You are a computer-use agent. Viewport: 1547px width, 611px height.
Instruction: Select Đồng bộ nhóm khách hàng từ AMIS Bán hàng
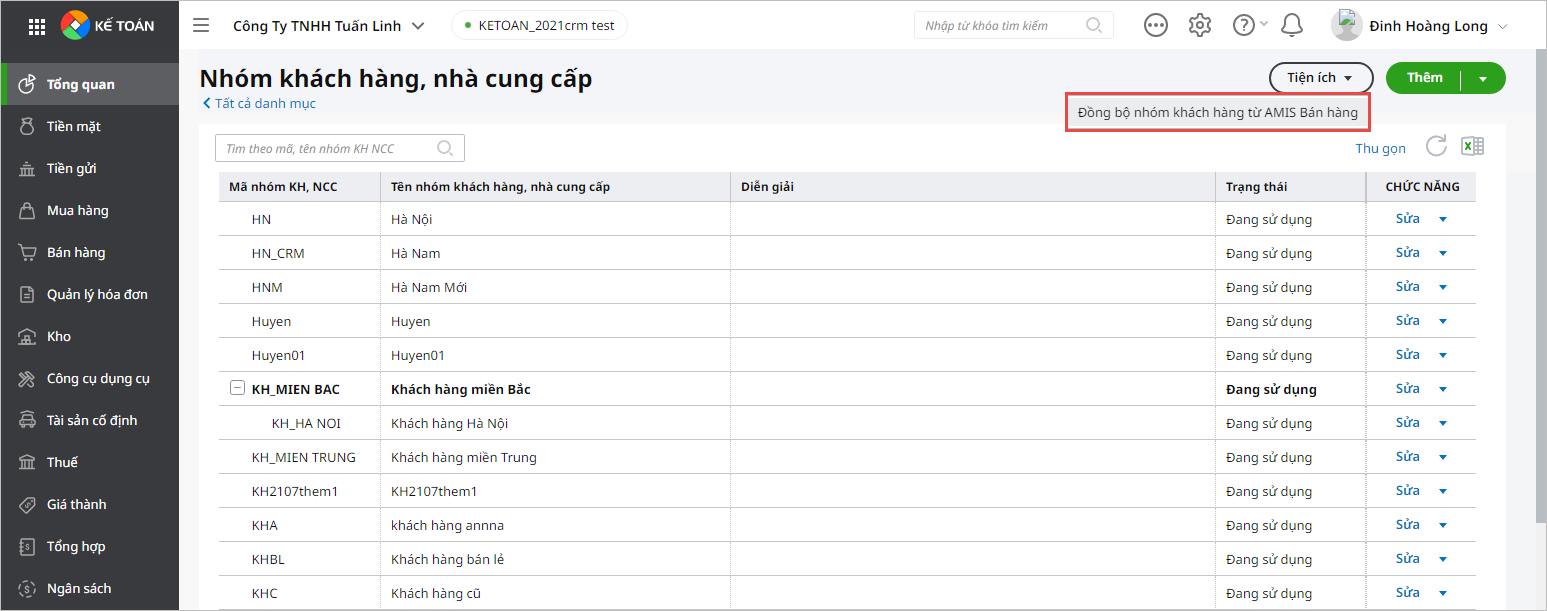tap(1217, 113)
